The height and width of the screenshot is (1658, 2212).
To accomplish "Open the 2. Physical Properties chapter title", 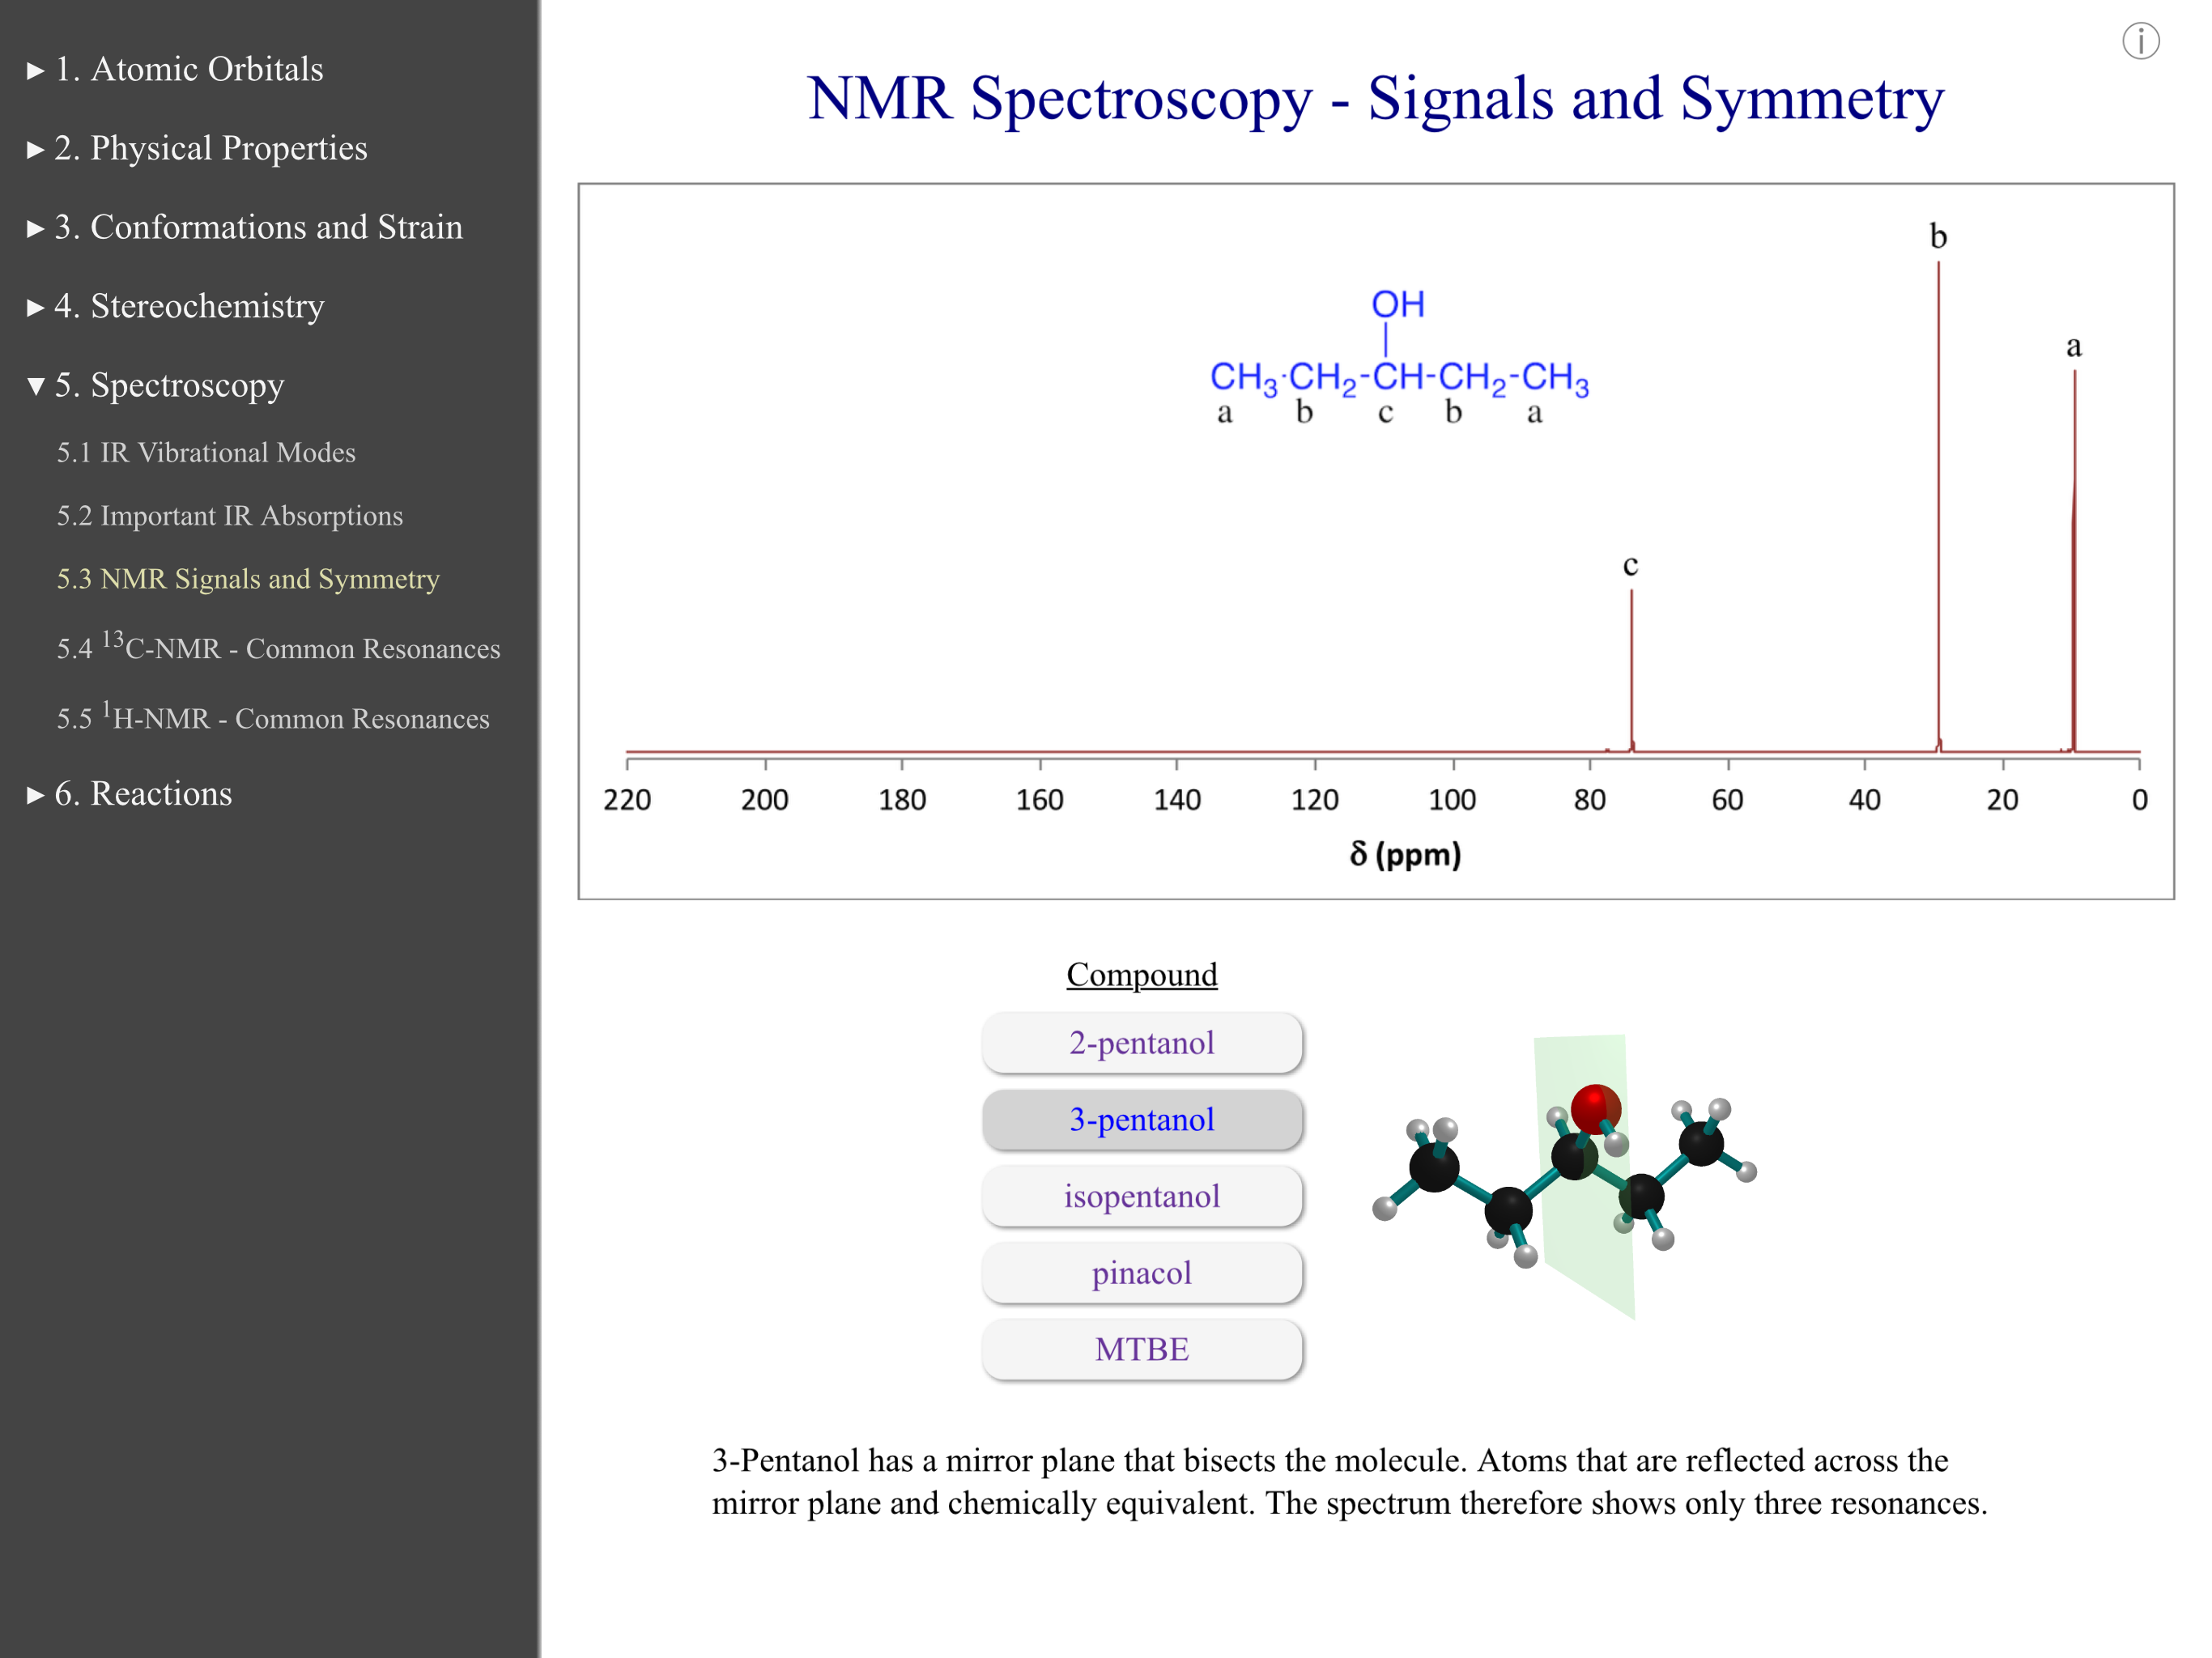I will point(211,148).
